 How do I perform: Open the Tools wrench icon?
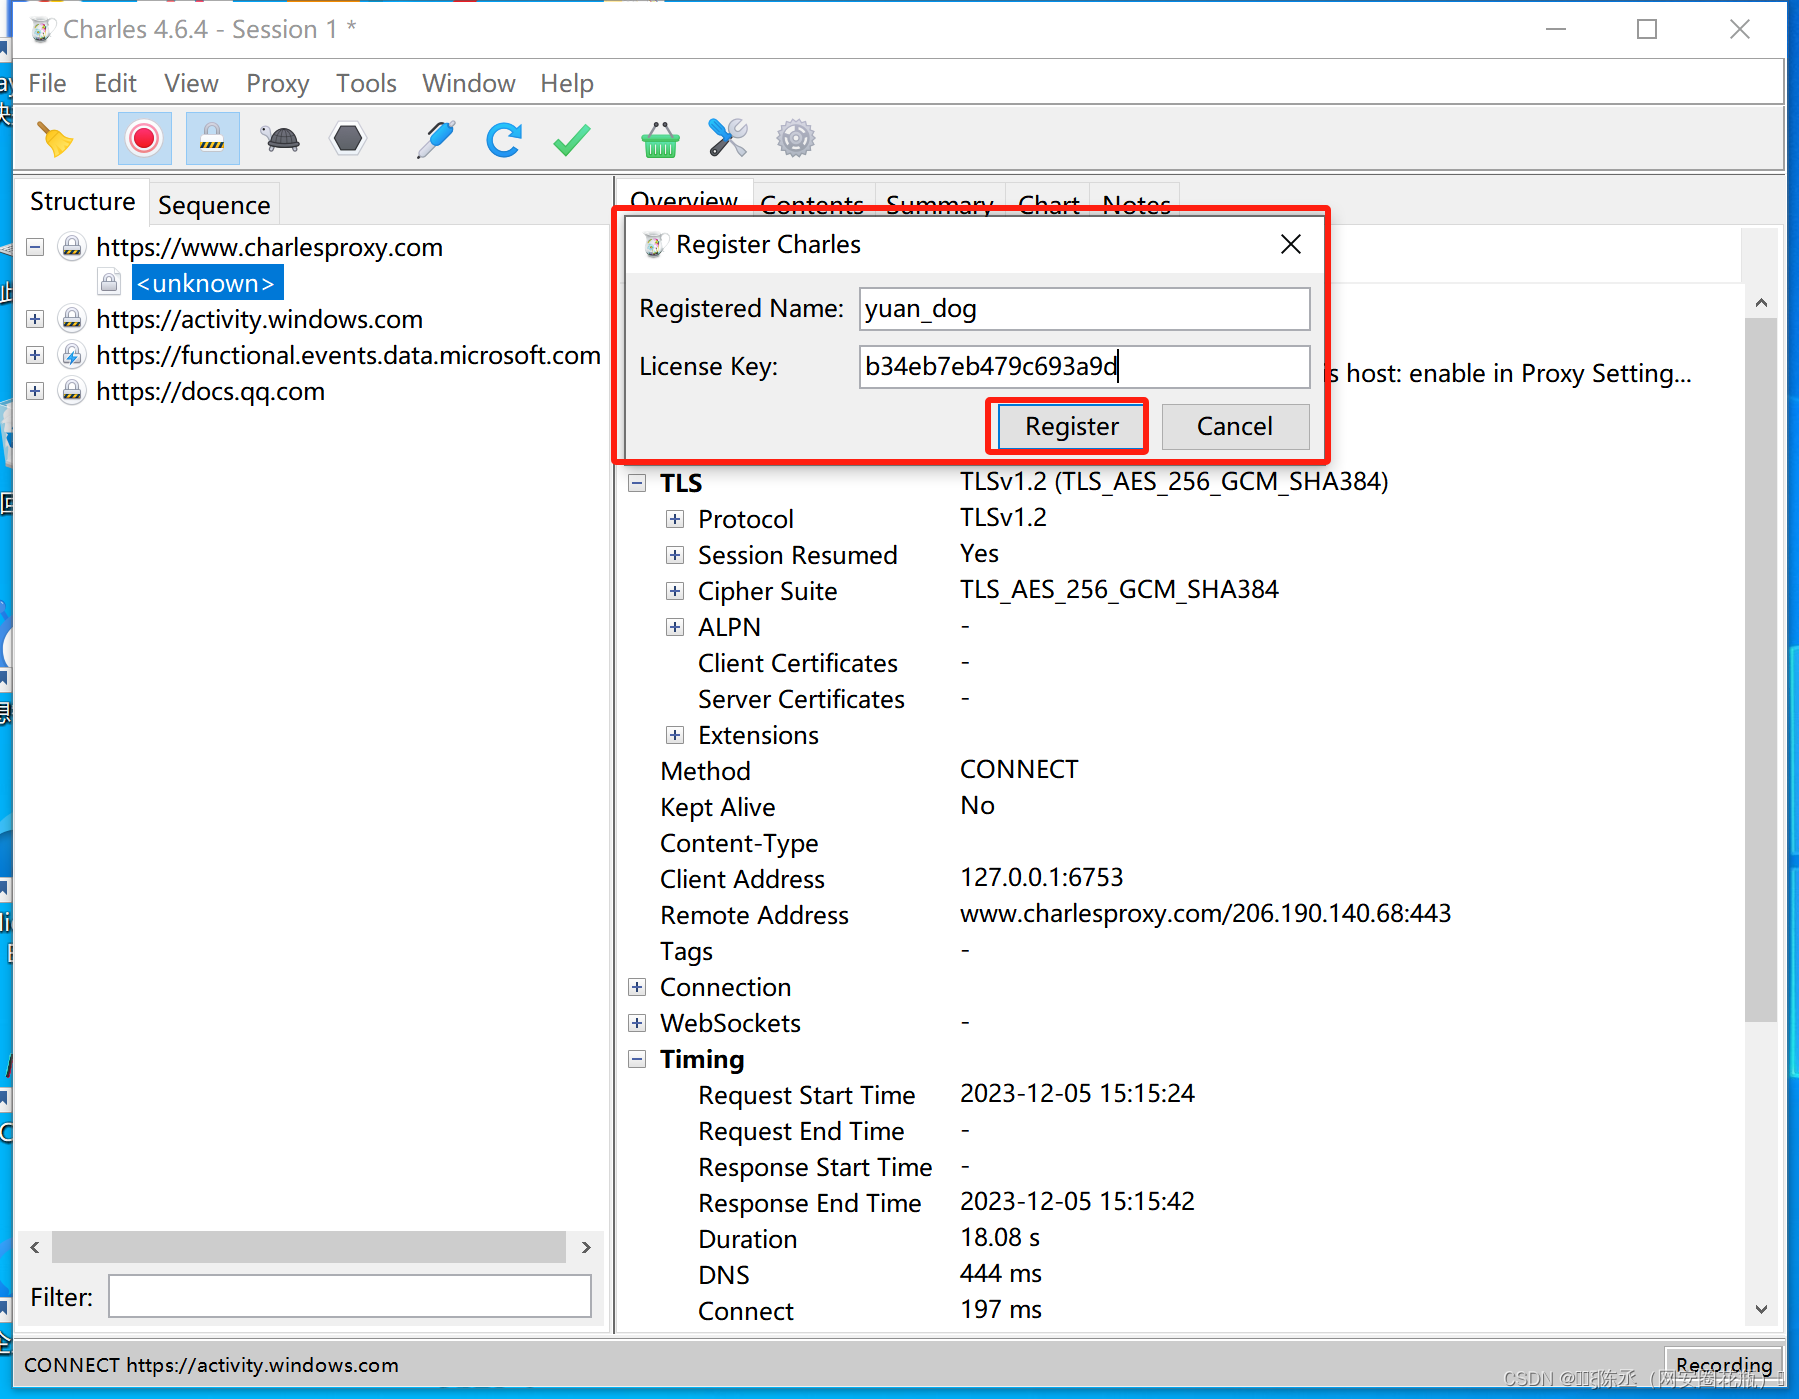tap(728, 139)
